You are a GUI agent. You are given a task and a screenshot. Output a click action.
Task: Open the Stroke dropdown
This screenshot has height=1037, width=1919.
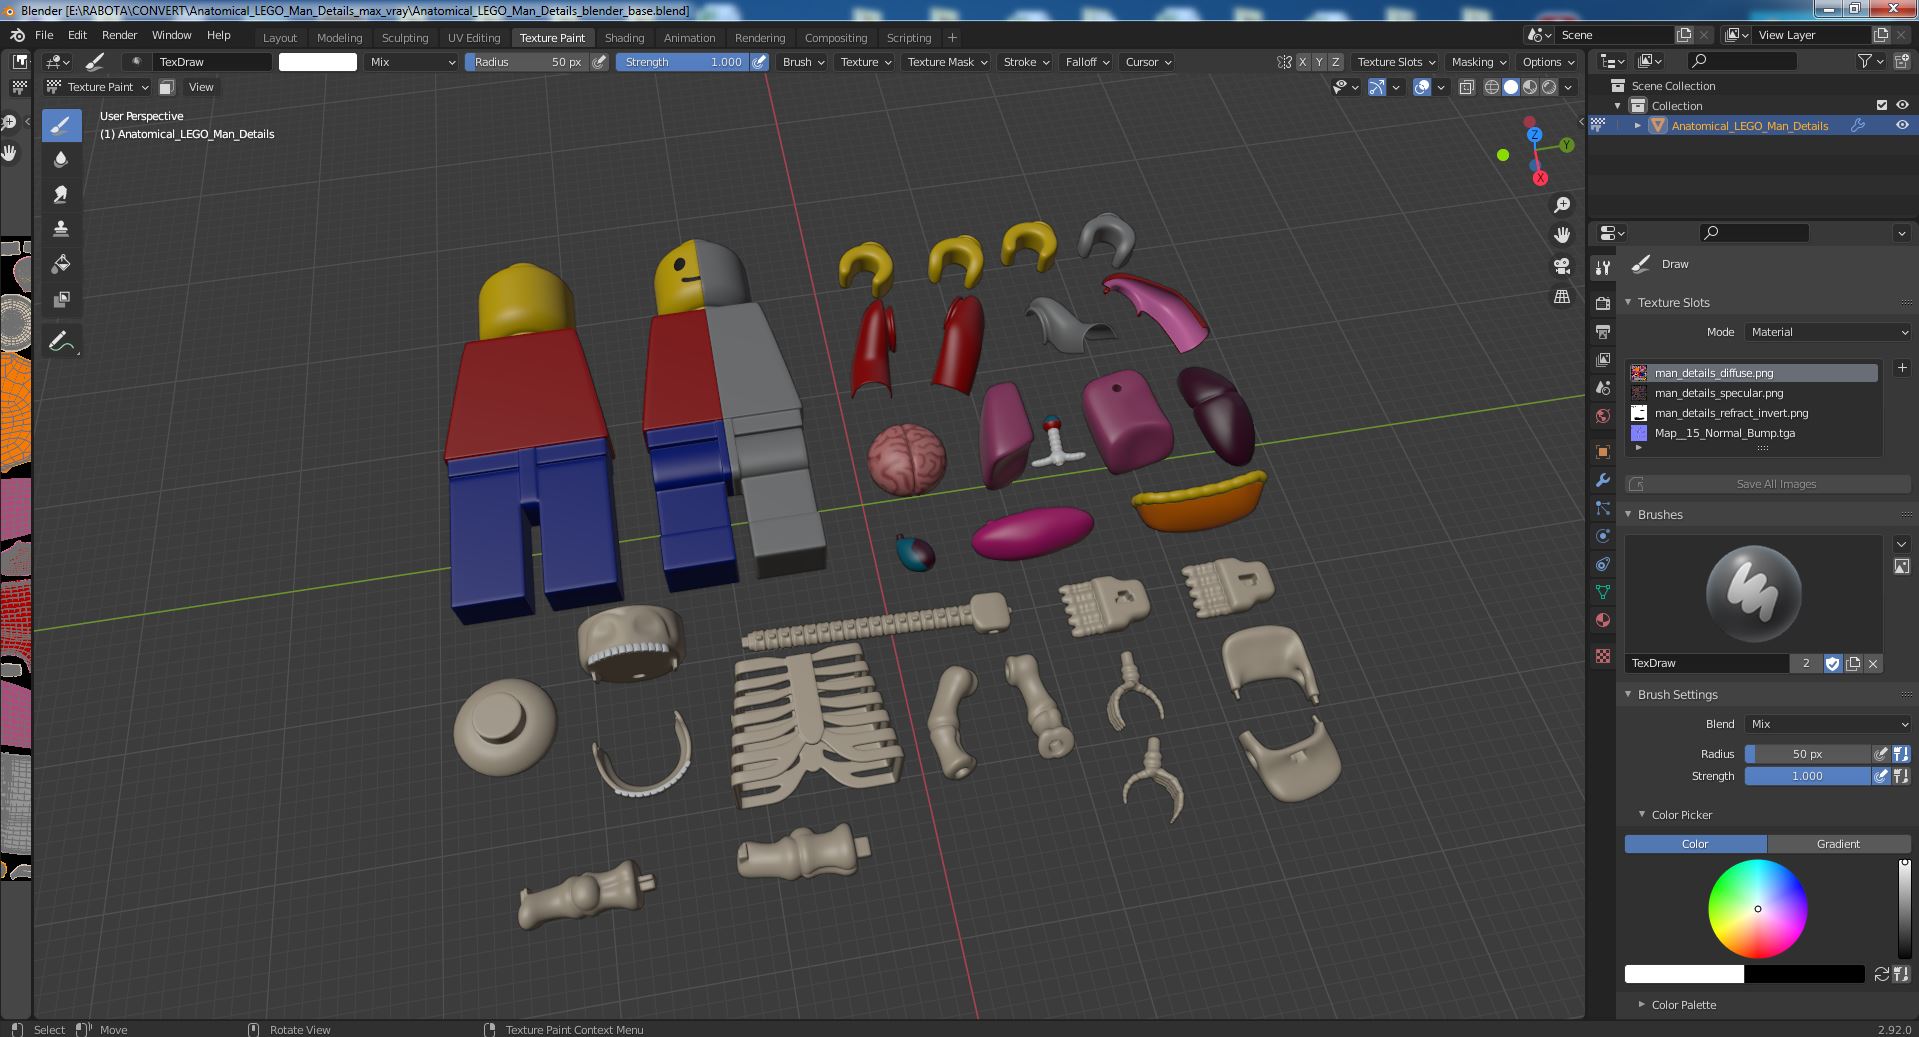1026,62
